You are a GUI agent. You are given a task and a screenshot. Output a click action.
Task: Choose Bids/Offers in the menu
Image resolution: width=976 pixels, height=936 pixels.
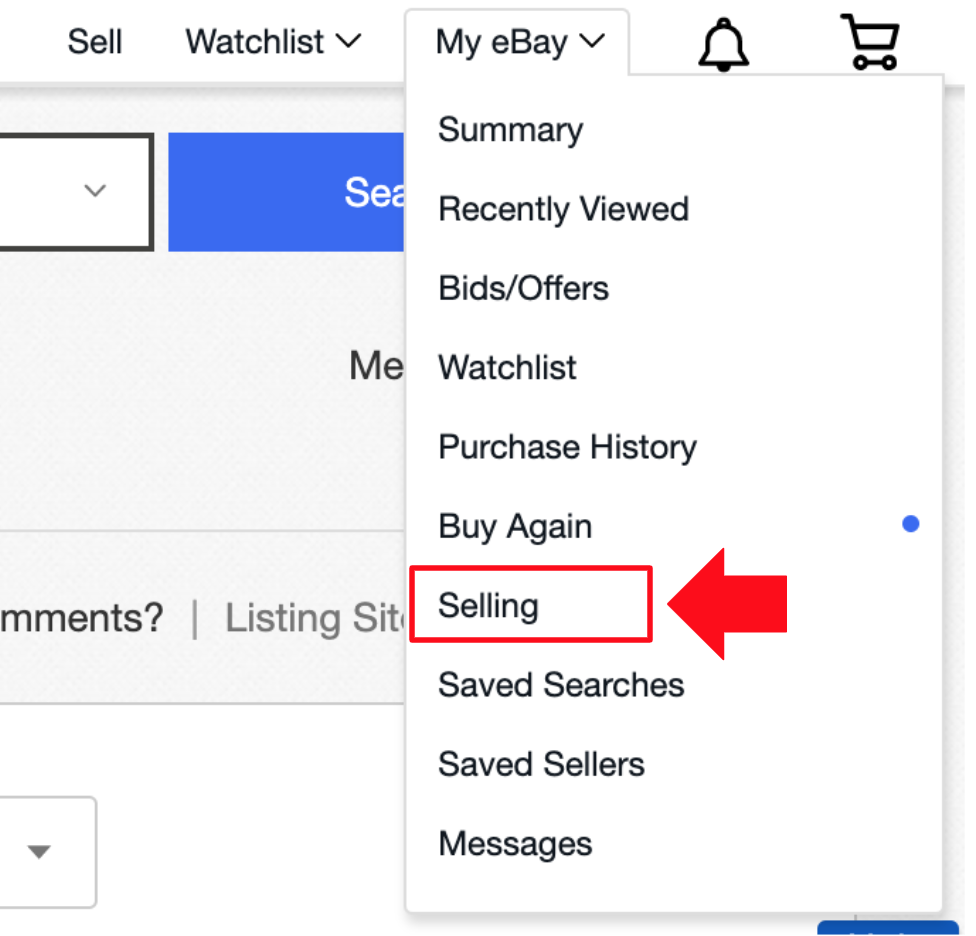(x=523, y=288)
